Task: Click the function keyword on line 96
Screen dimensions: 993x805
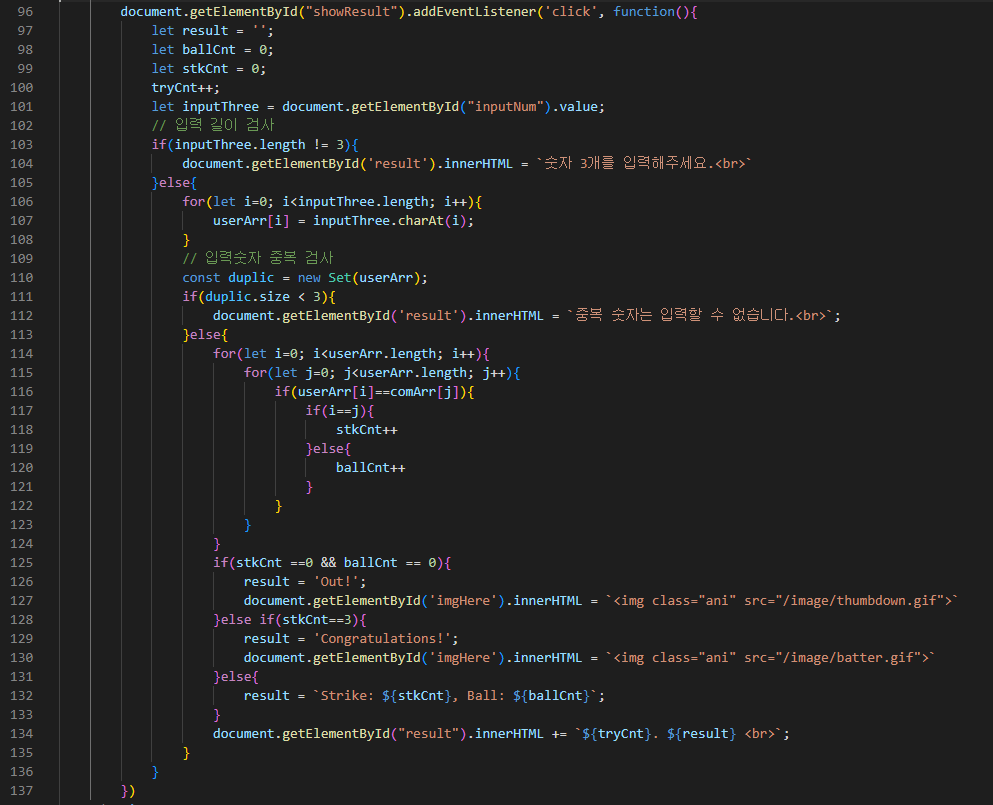Action: click(x=643, y=11)
